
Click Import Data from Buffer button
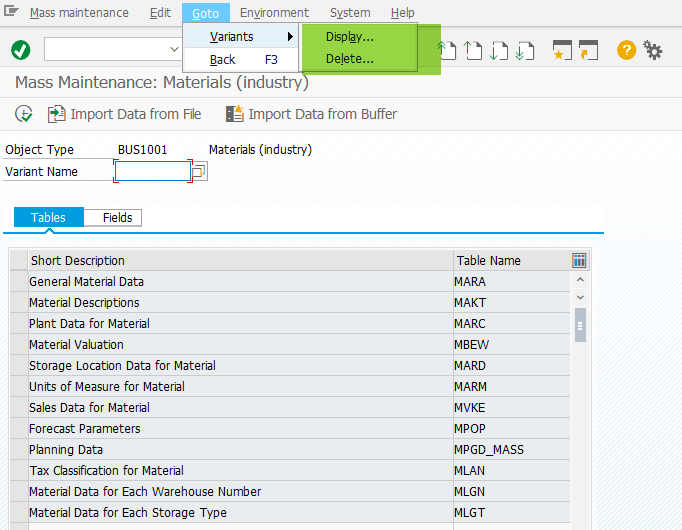[x=312, y=114]
